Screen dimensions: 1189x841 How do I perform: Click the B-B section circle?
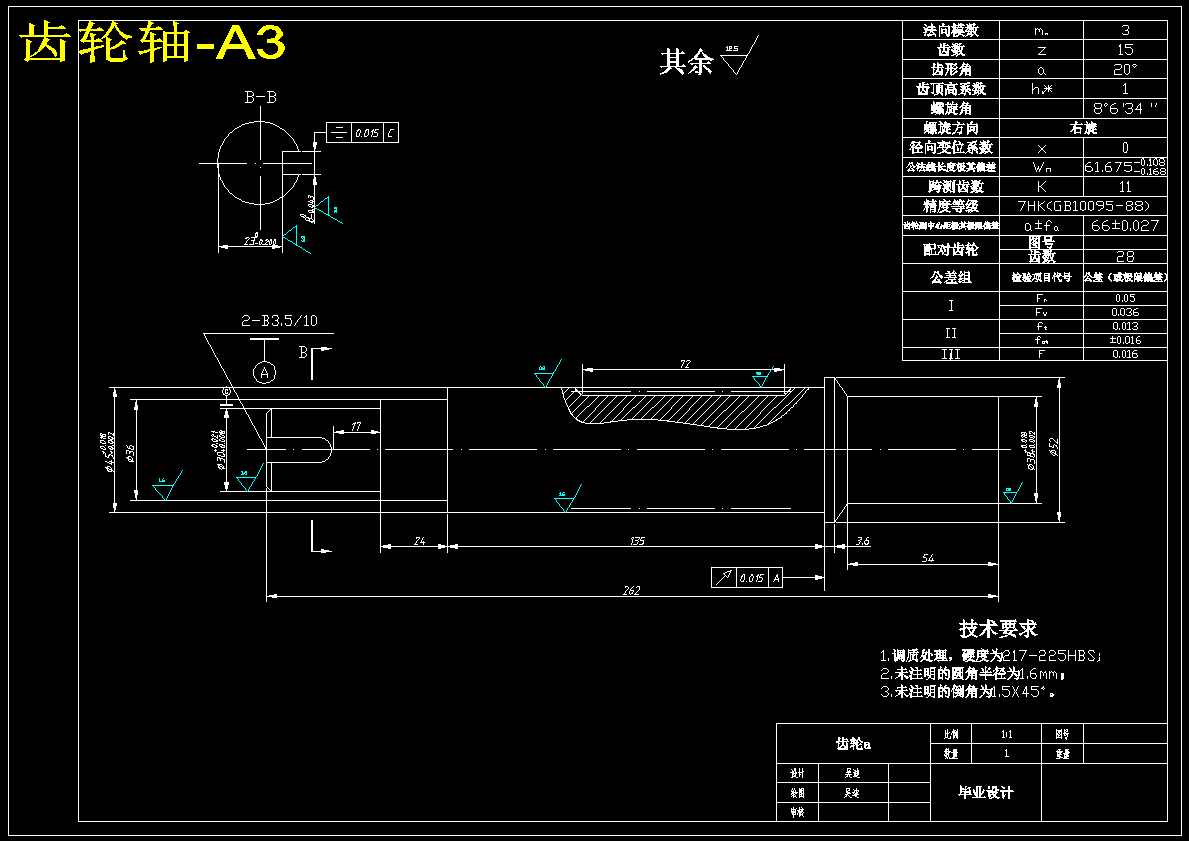click(x=259, y=162)
